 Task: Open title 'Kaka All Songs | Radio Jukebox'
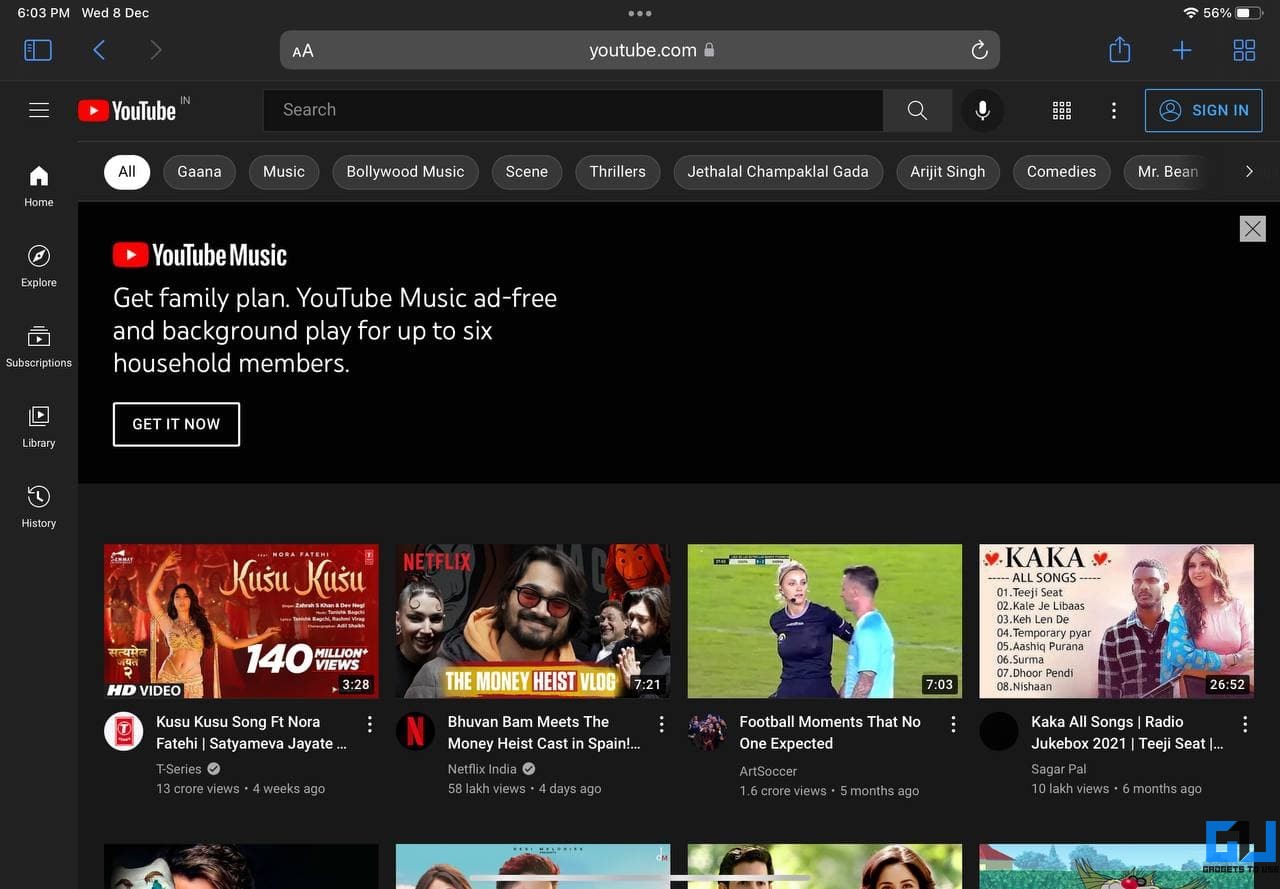(1127, 733)
